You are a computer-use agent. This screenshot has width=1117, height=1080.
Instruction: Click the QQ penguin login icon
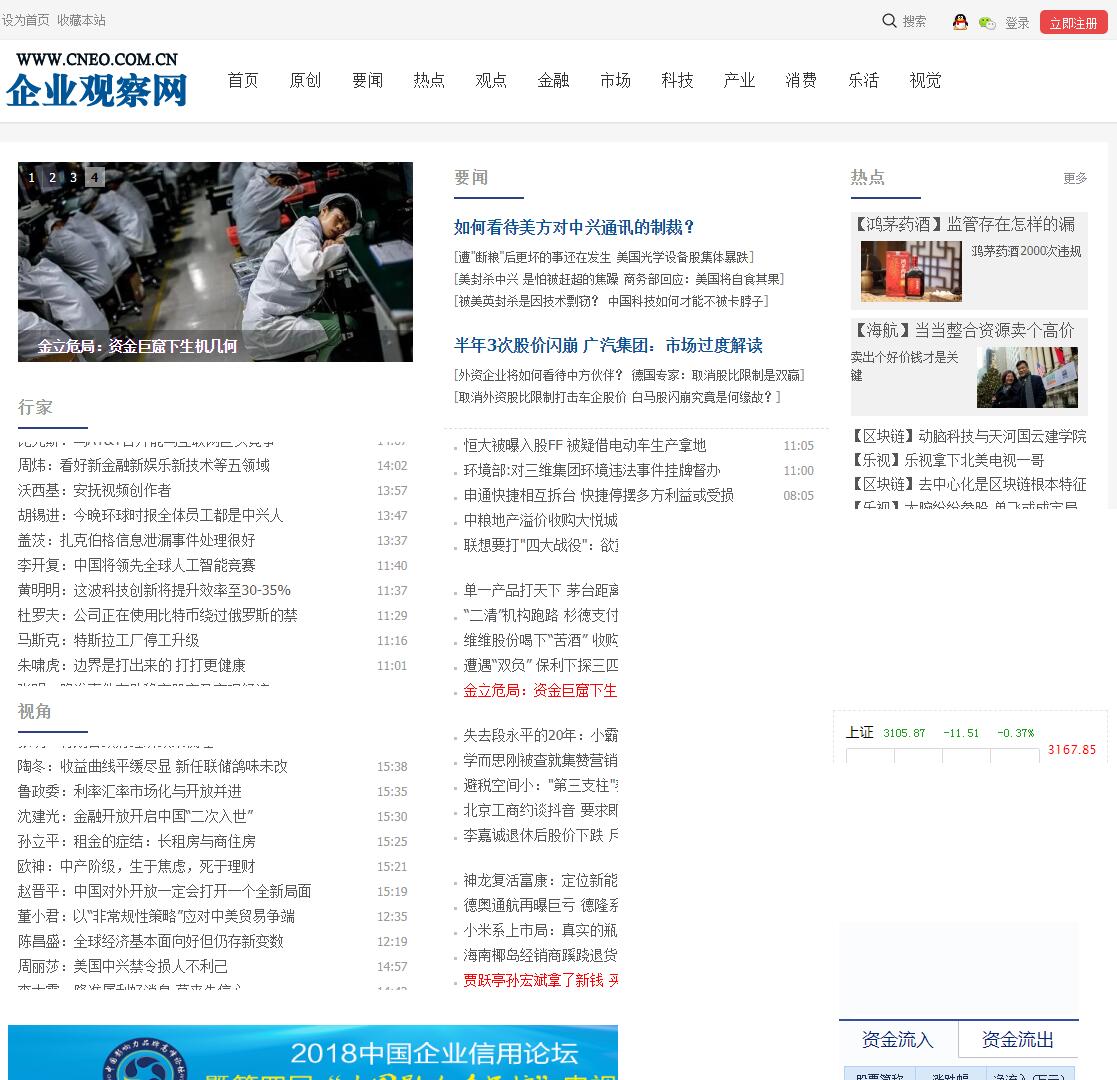[960, 22]
